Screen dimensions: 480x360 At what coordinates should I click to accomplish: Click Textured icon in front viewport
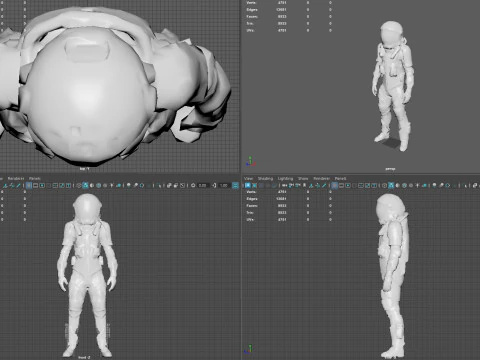click(105, 185)
